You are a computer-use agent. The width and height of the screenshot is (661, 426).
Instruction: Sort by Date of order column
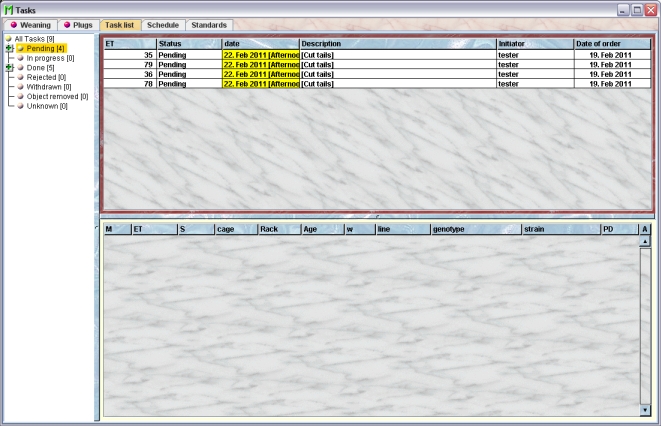610,44
